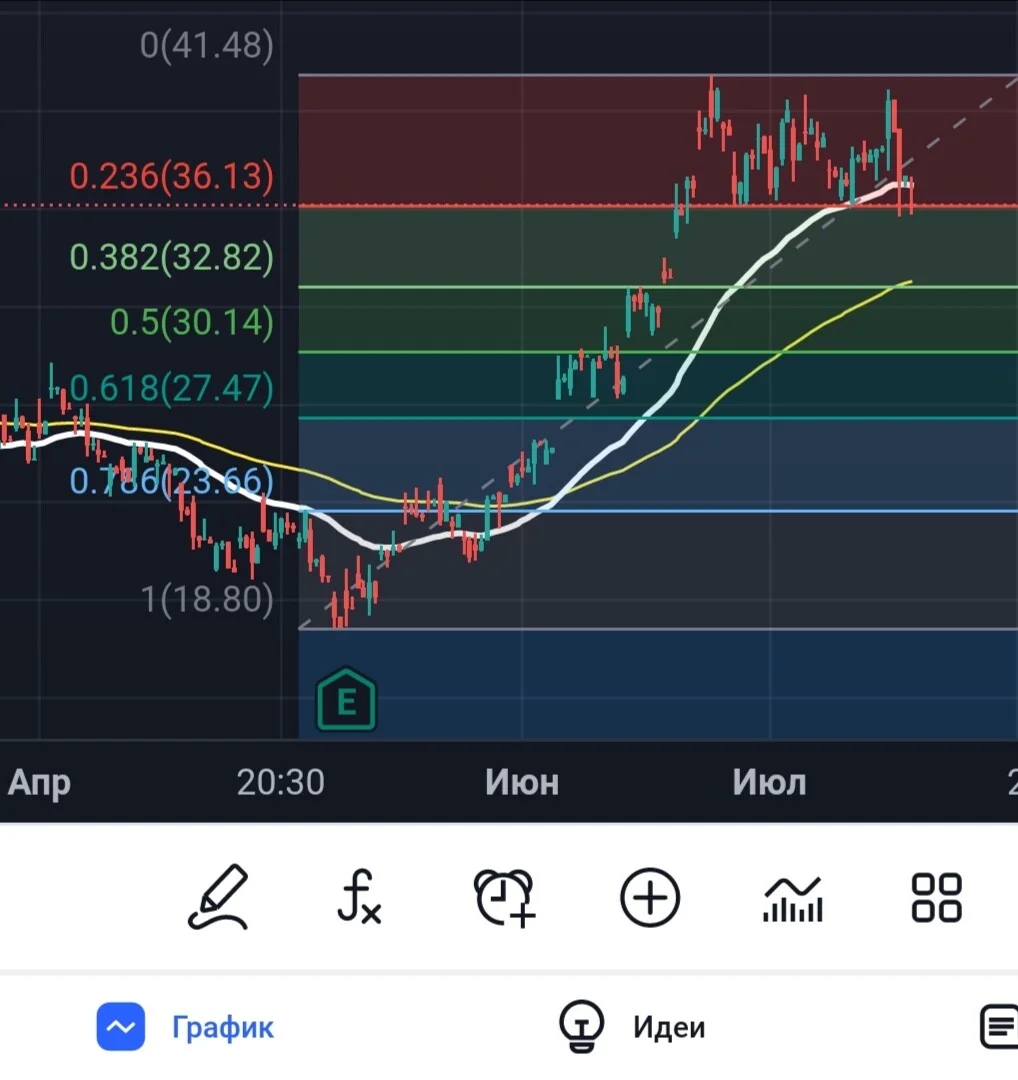Select the 1(18.80) Fibonacci level label
The width and height of the screenshot is (1018, 1080).
(207, 599)
